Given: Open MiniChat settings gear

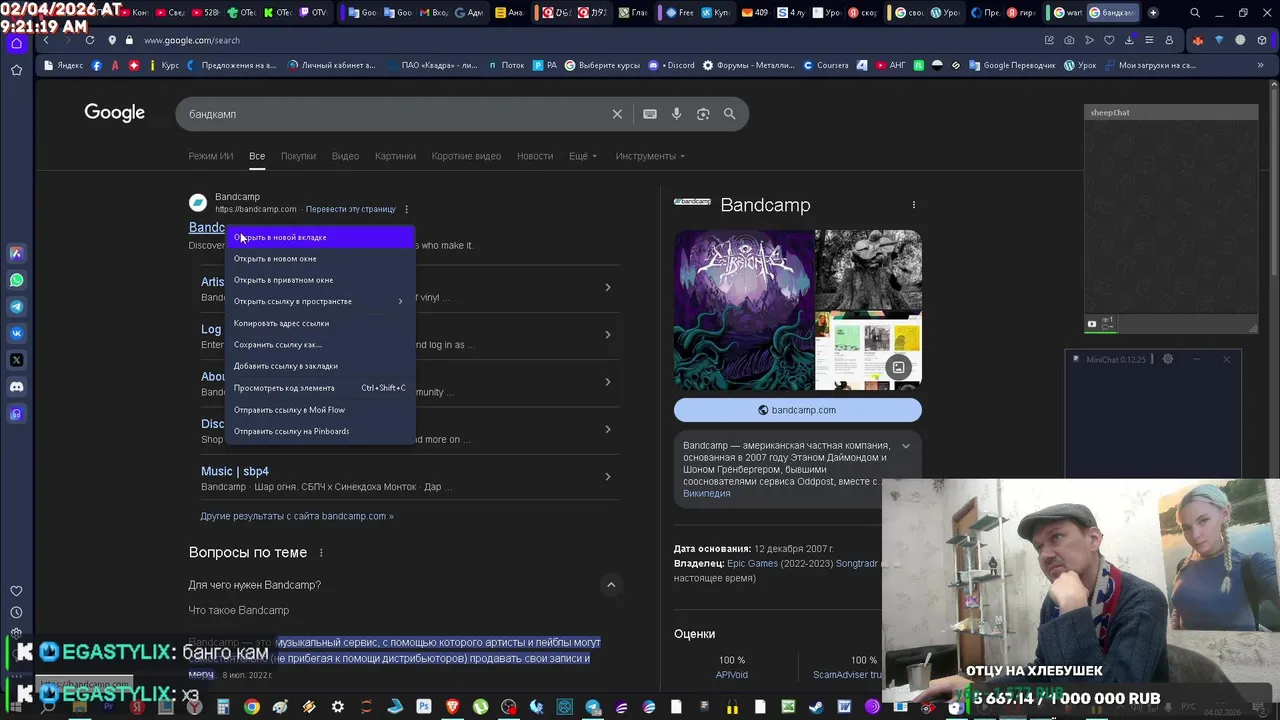Looking at the screenshot, I should (x=1167, y=359).
